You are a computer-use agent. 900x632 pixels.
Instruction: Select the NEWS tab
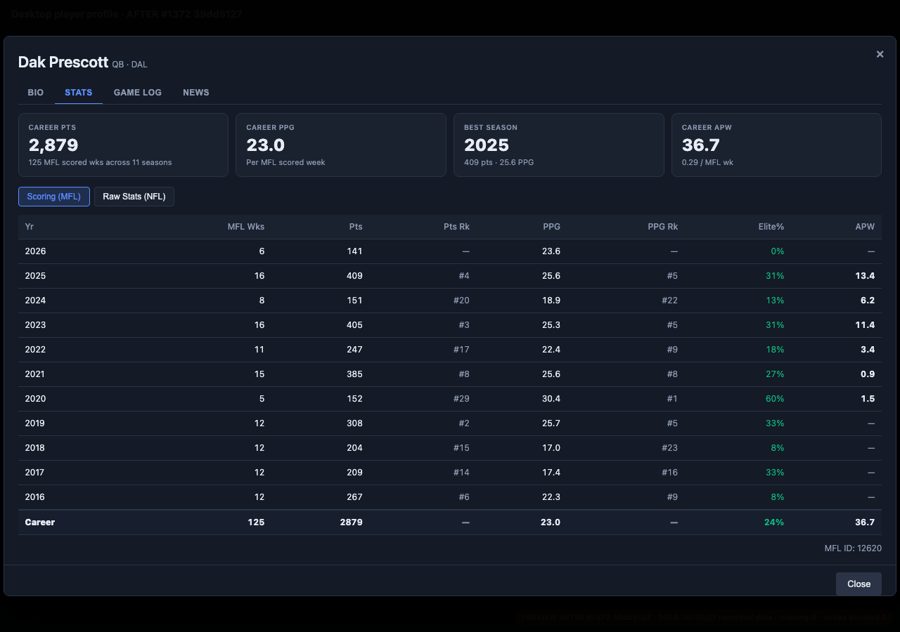196,92
